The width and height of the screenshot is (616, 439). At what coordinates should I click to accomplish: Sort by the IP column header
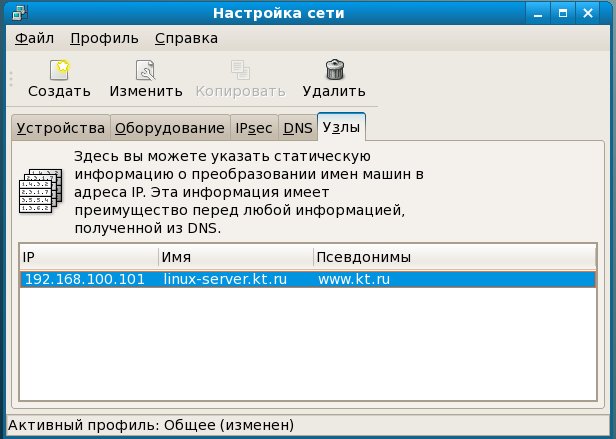coord(89,257)
